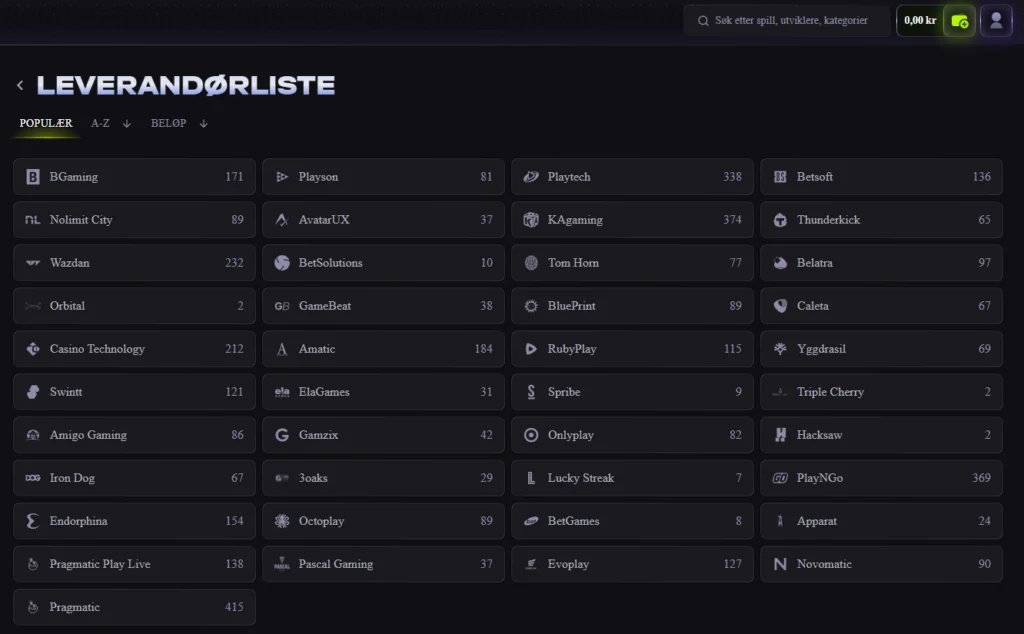Toggle Beløp sort direction arrow

coord(204,123)
